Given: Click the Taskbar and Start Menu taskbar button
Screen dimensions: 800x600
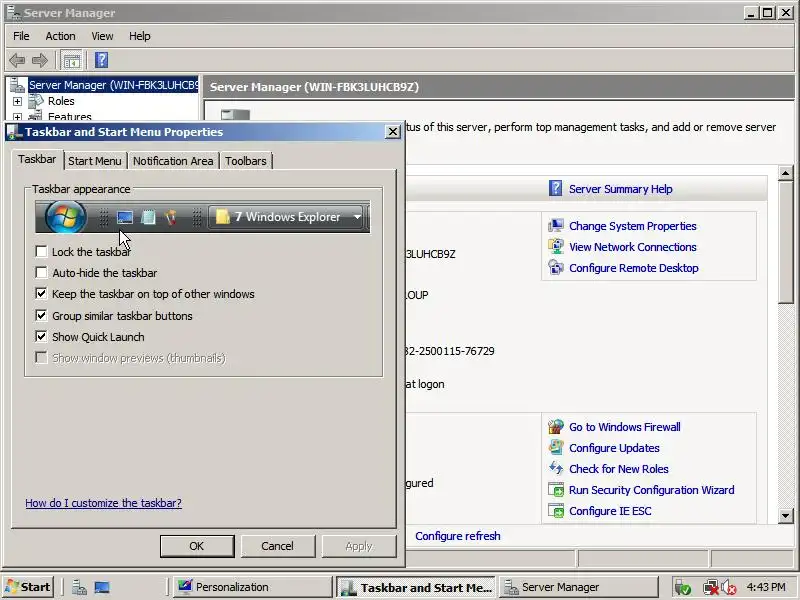Looking at the screenshot, I should click(416, 587).
